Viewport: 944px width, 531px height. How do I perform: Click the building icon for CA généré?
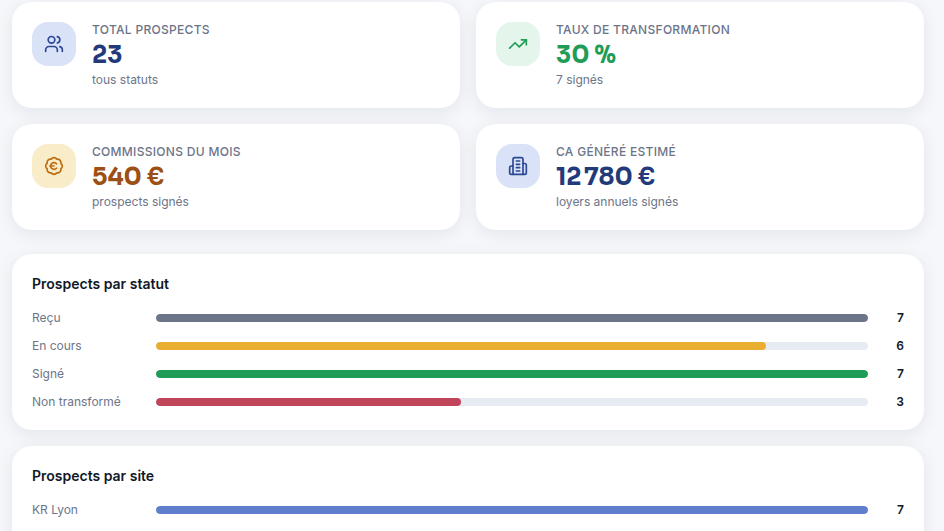point(518,166)
